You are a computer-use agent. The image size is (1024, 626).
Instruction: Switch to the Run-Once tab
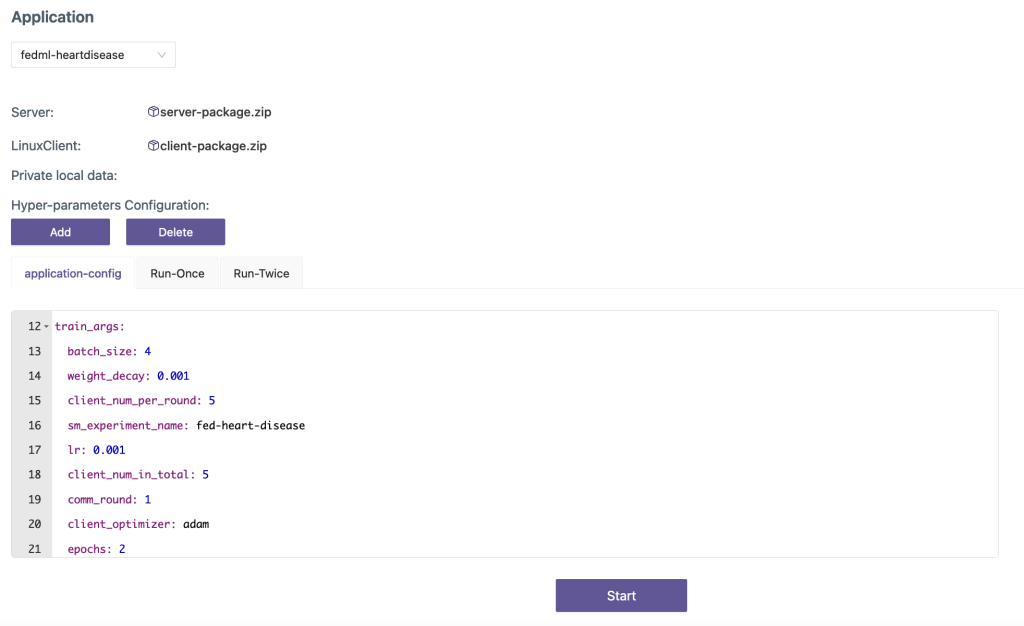click(x=177, y=273)
